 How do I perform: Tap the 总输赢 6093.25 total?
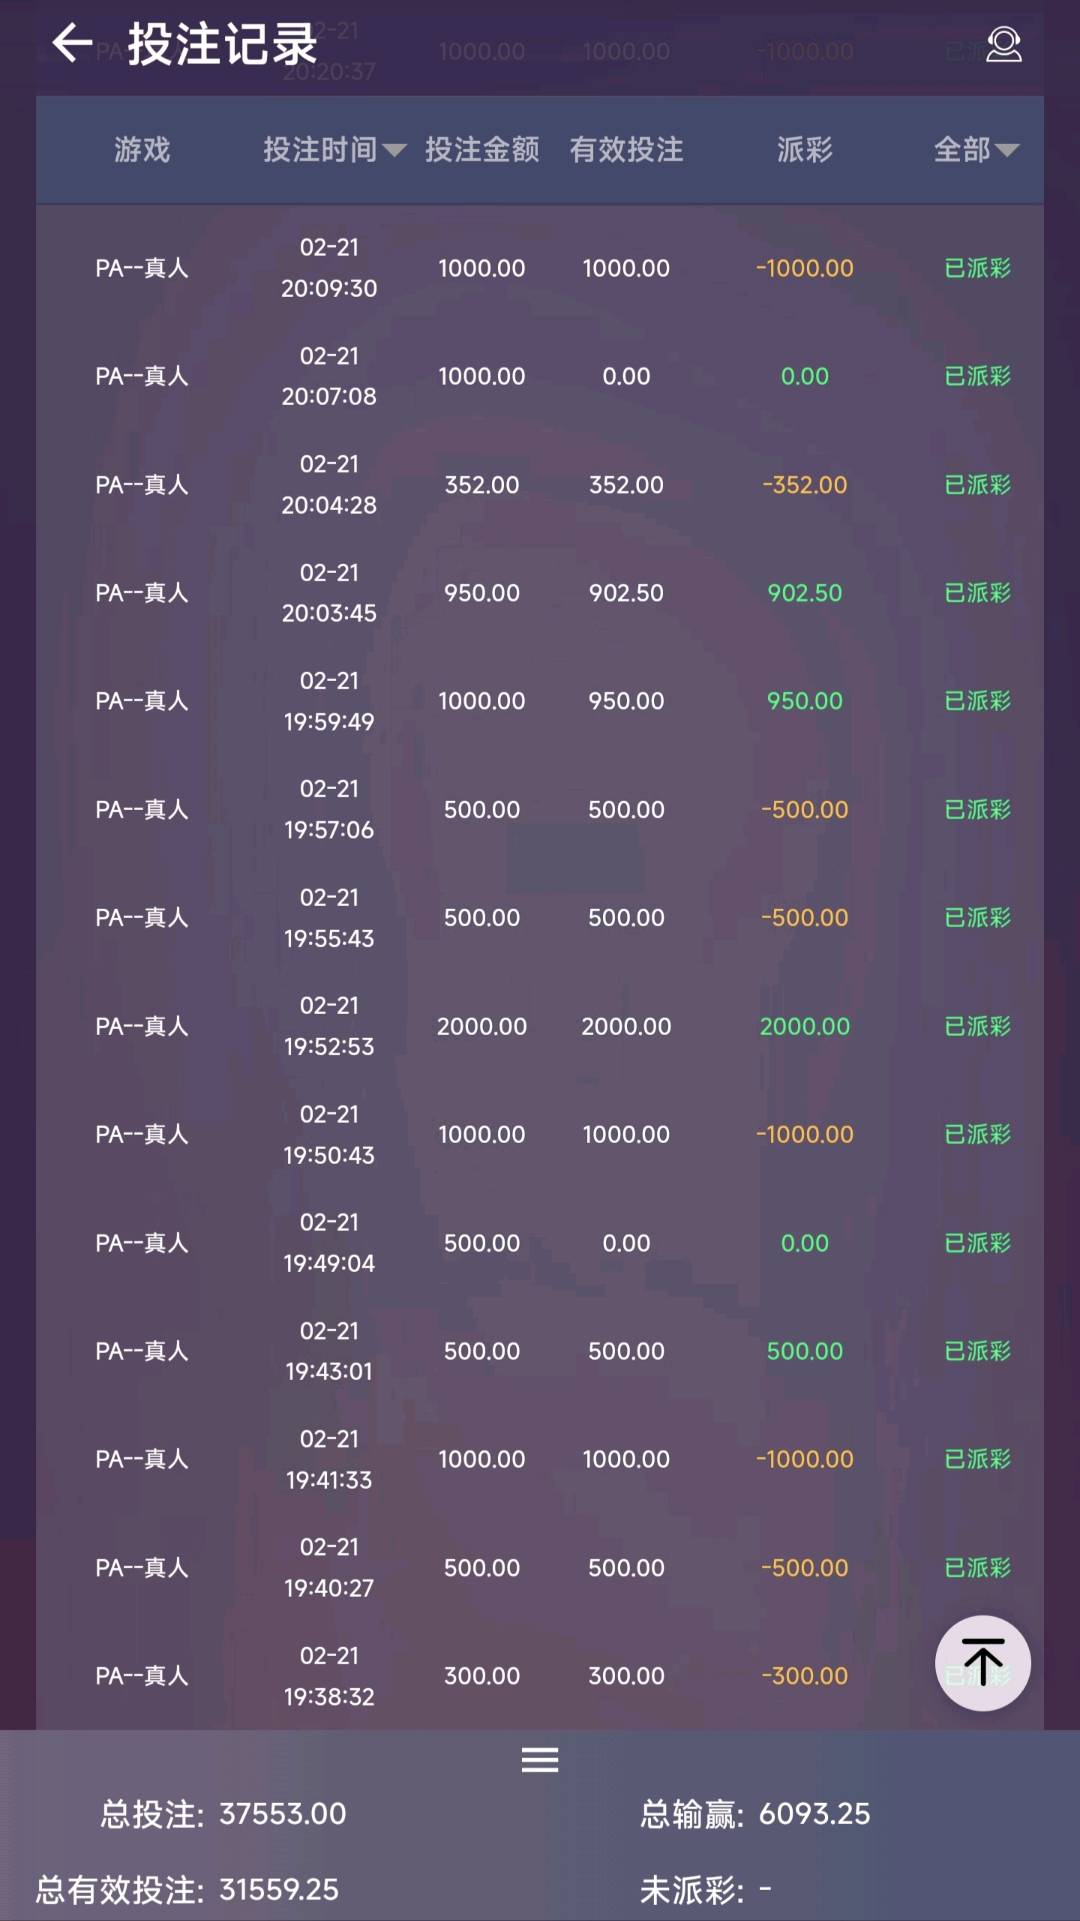coord(755,1814)
